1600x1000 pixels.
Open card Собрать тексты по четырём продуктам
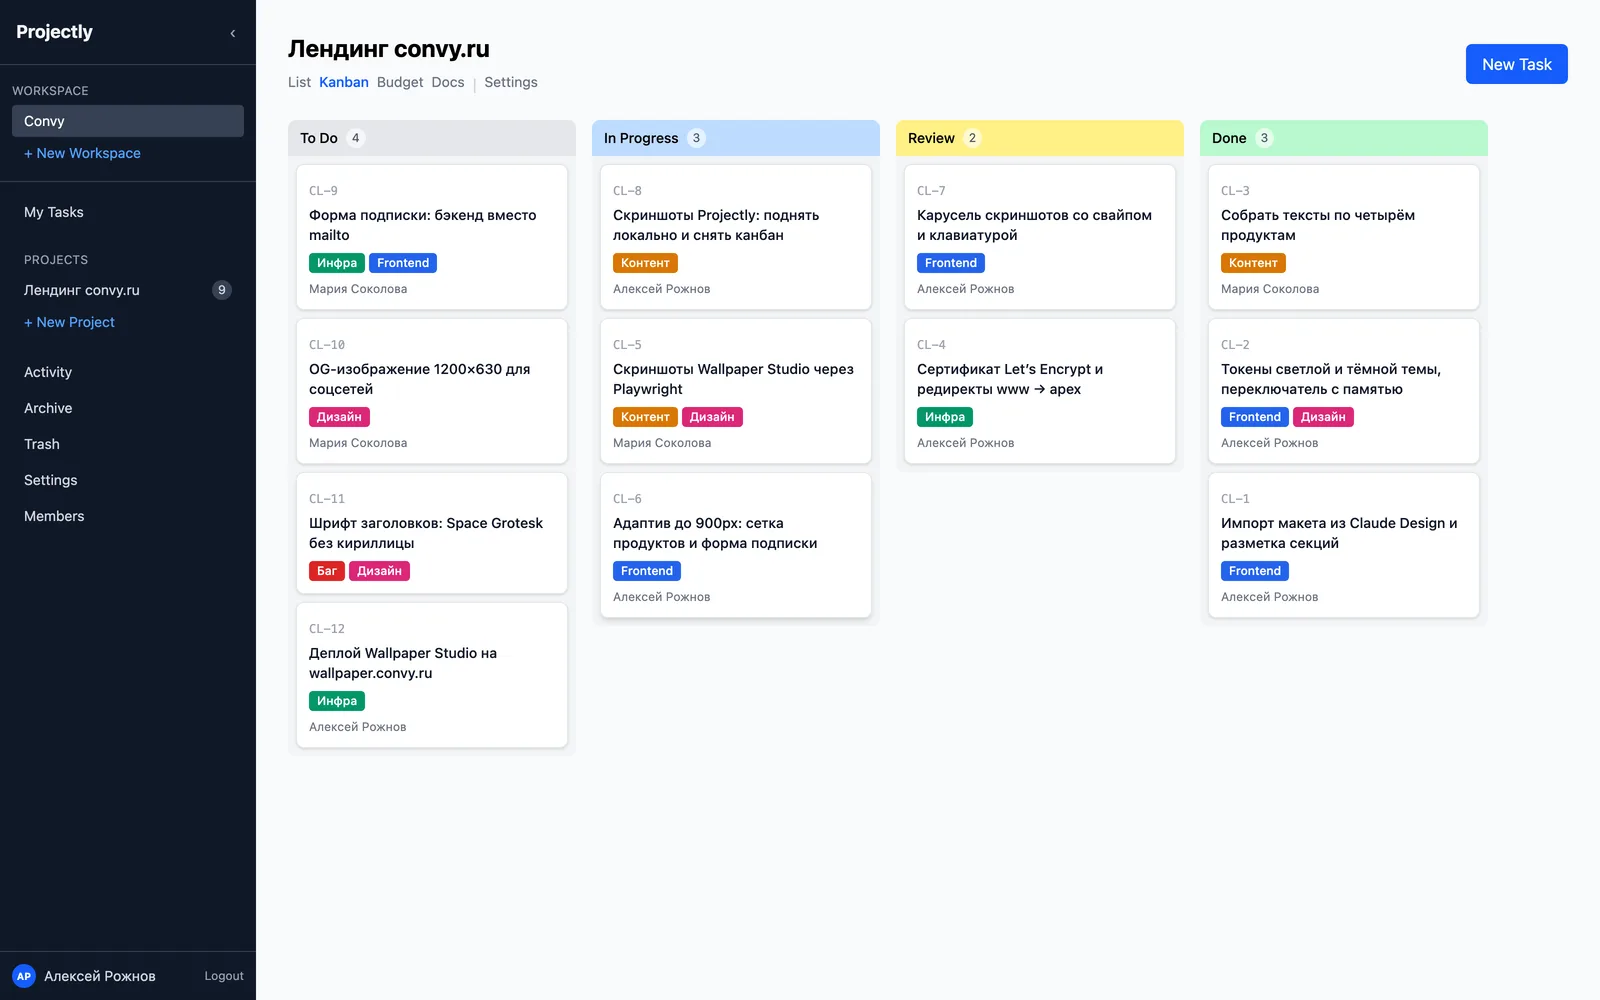point(1344,237)
